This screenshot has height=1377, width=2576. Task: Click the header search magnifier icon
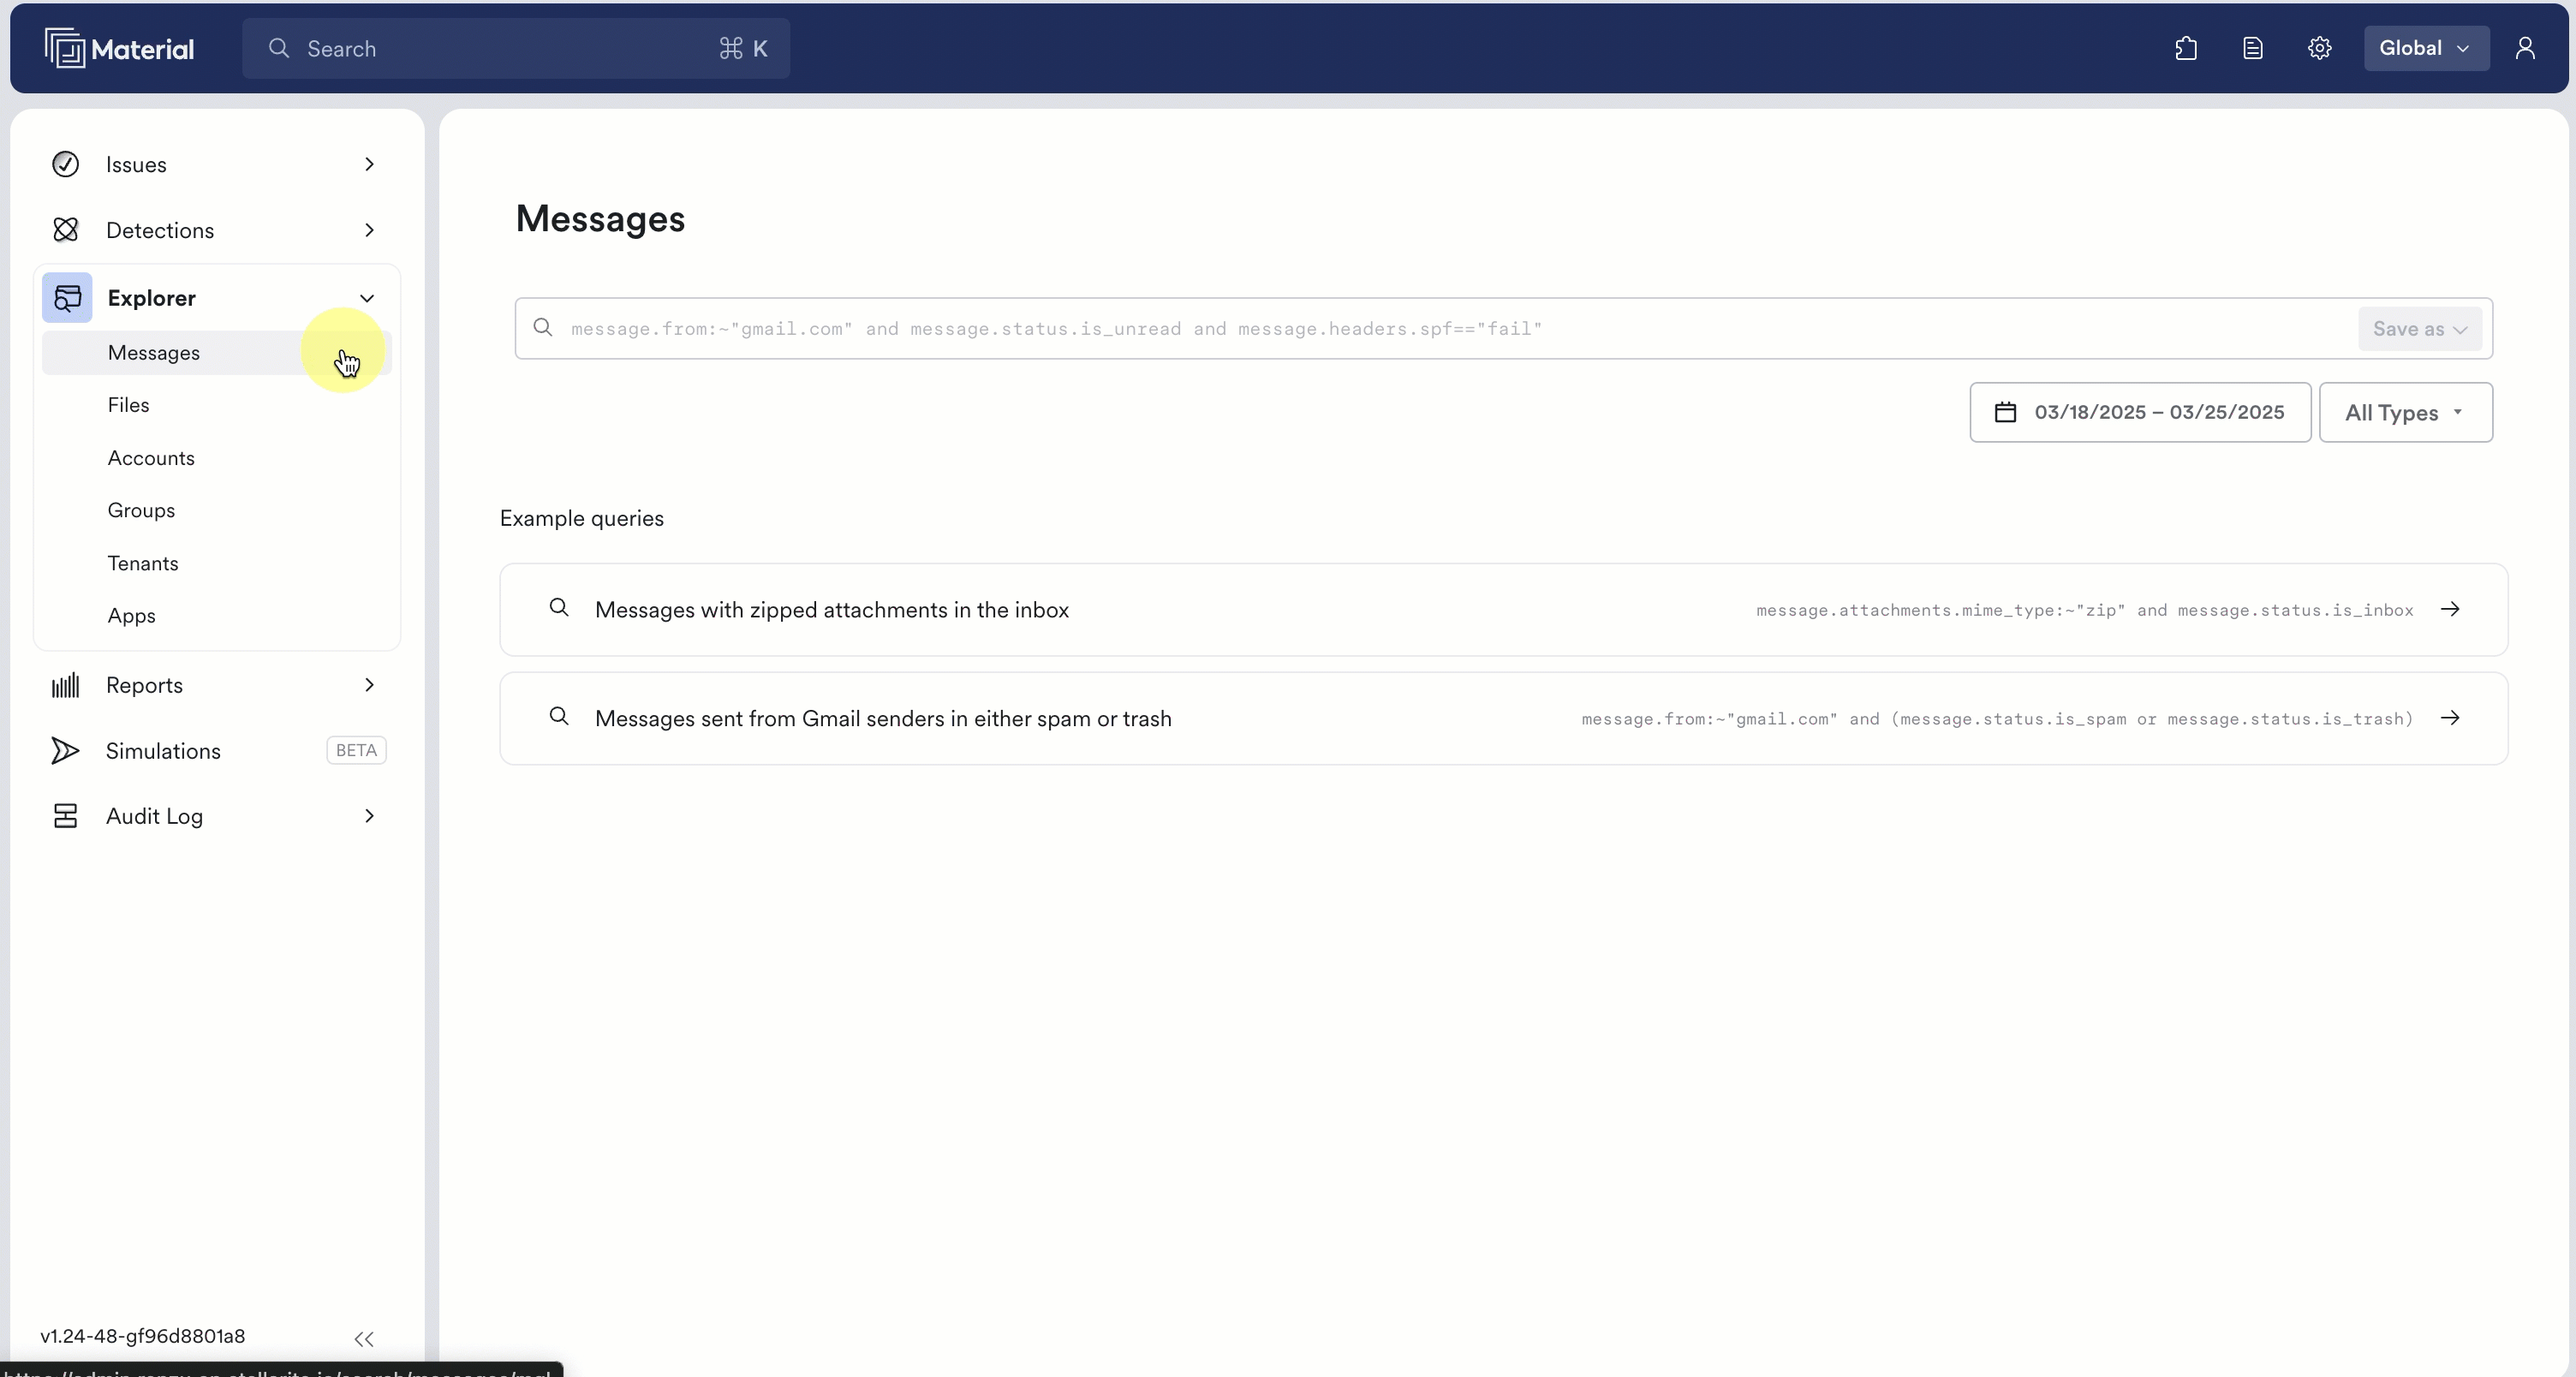(279, 48)
